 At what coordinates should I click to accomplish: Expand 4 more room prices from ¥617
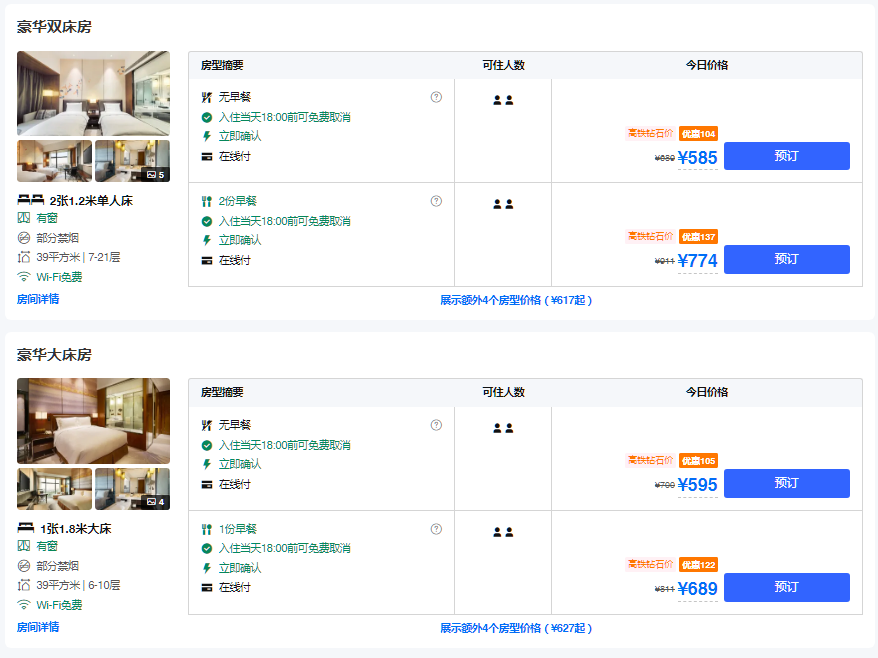516,300
